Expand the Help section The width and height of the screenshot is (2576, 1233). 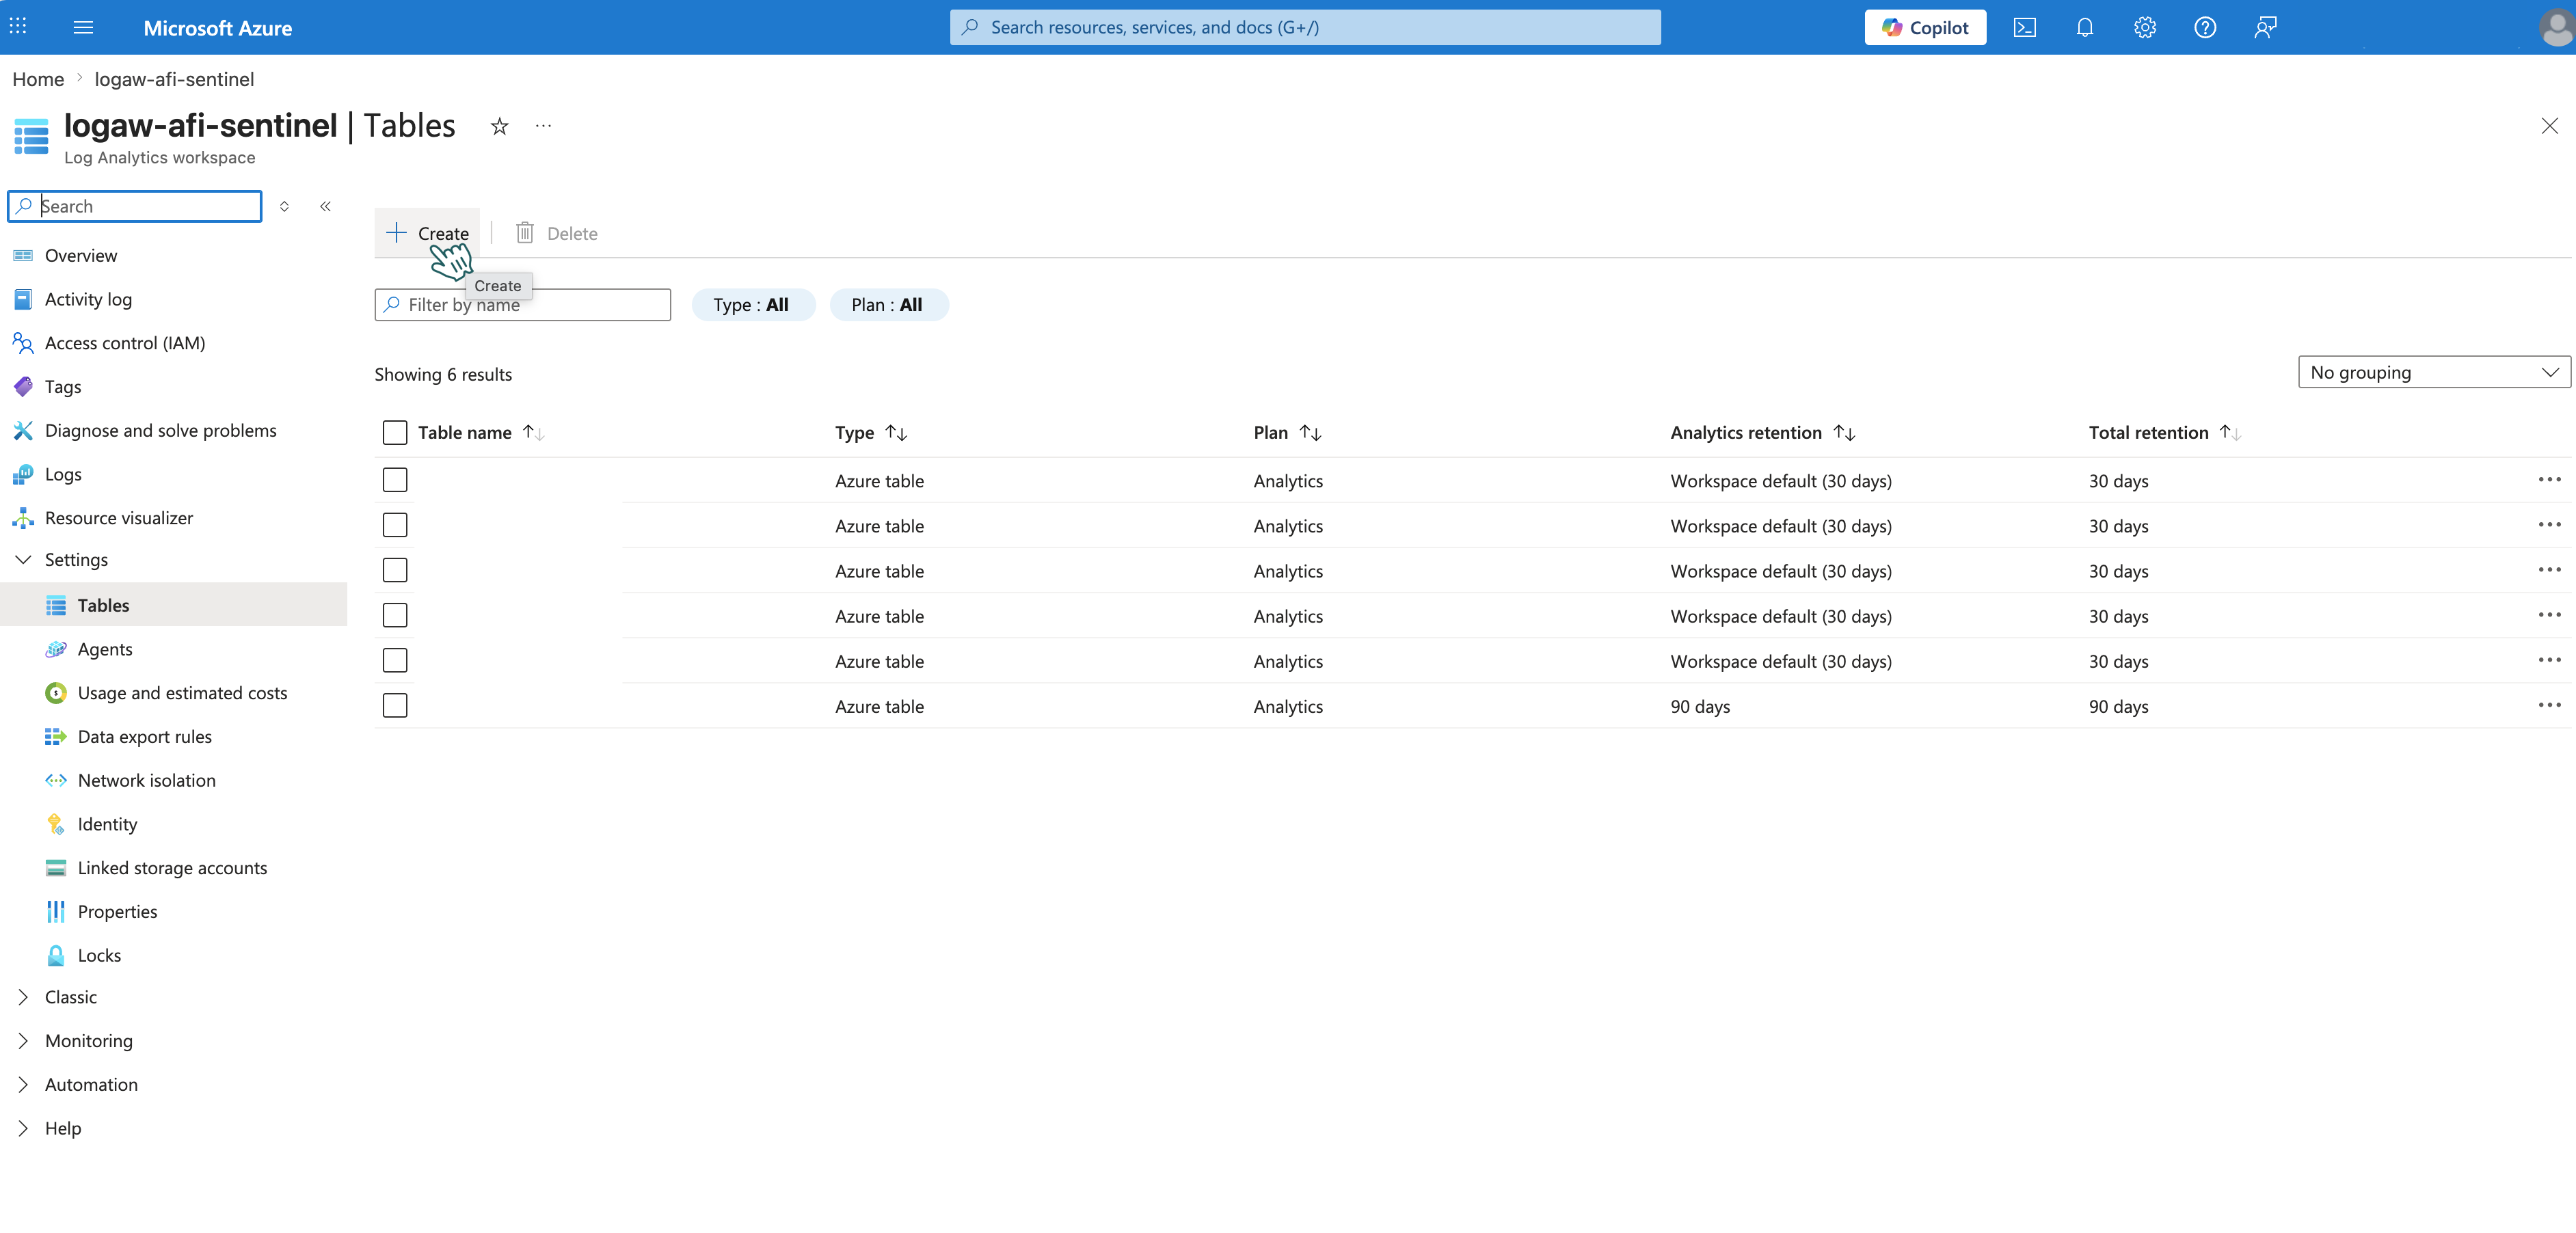point(23,1128)
